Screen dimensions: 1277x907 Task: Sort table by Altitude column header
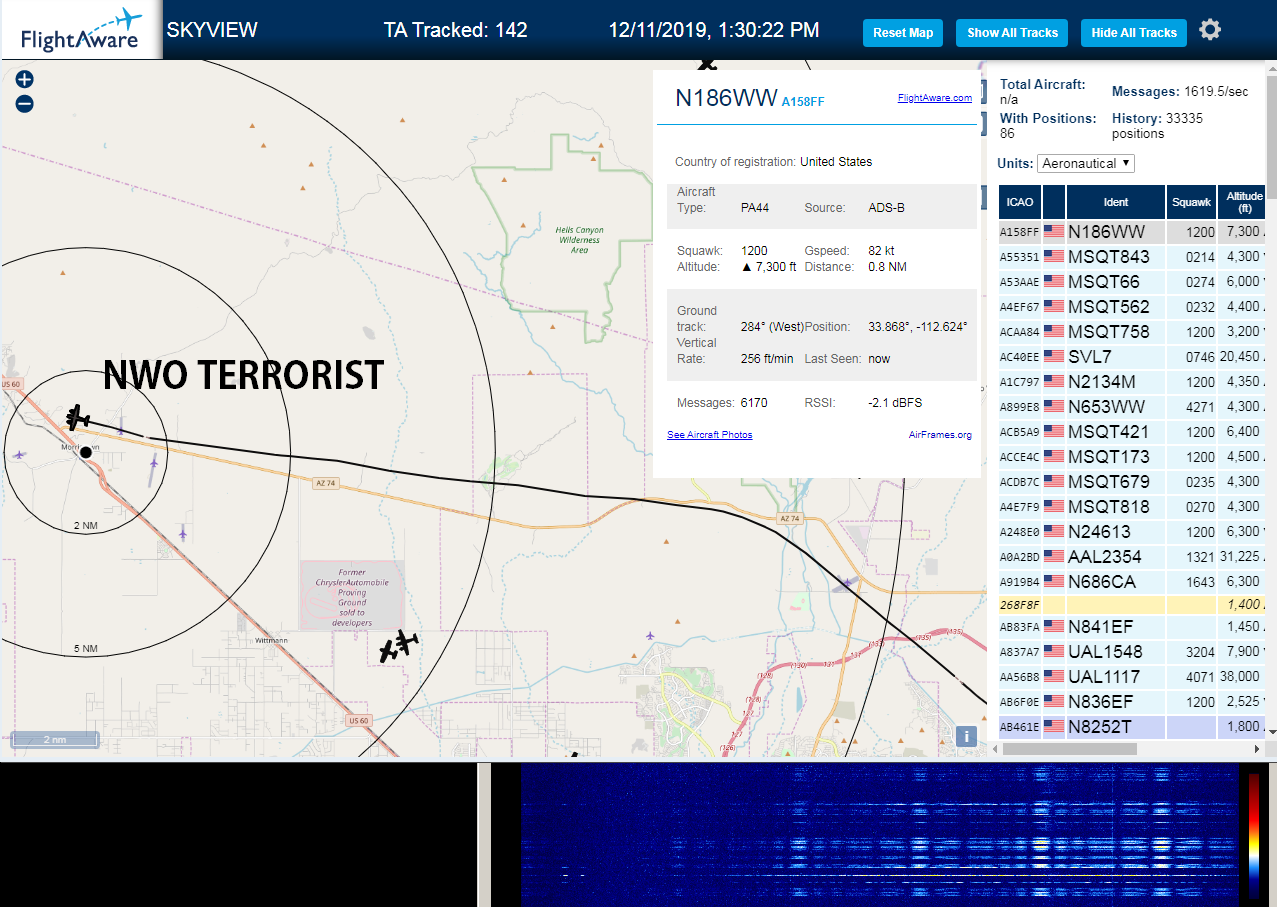(x=1243, y=202)
